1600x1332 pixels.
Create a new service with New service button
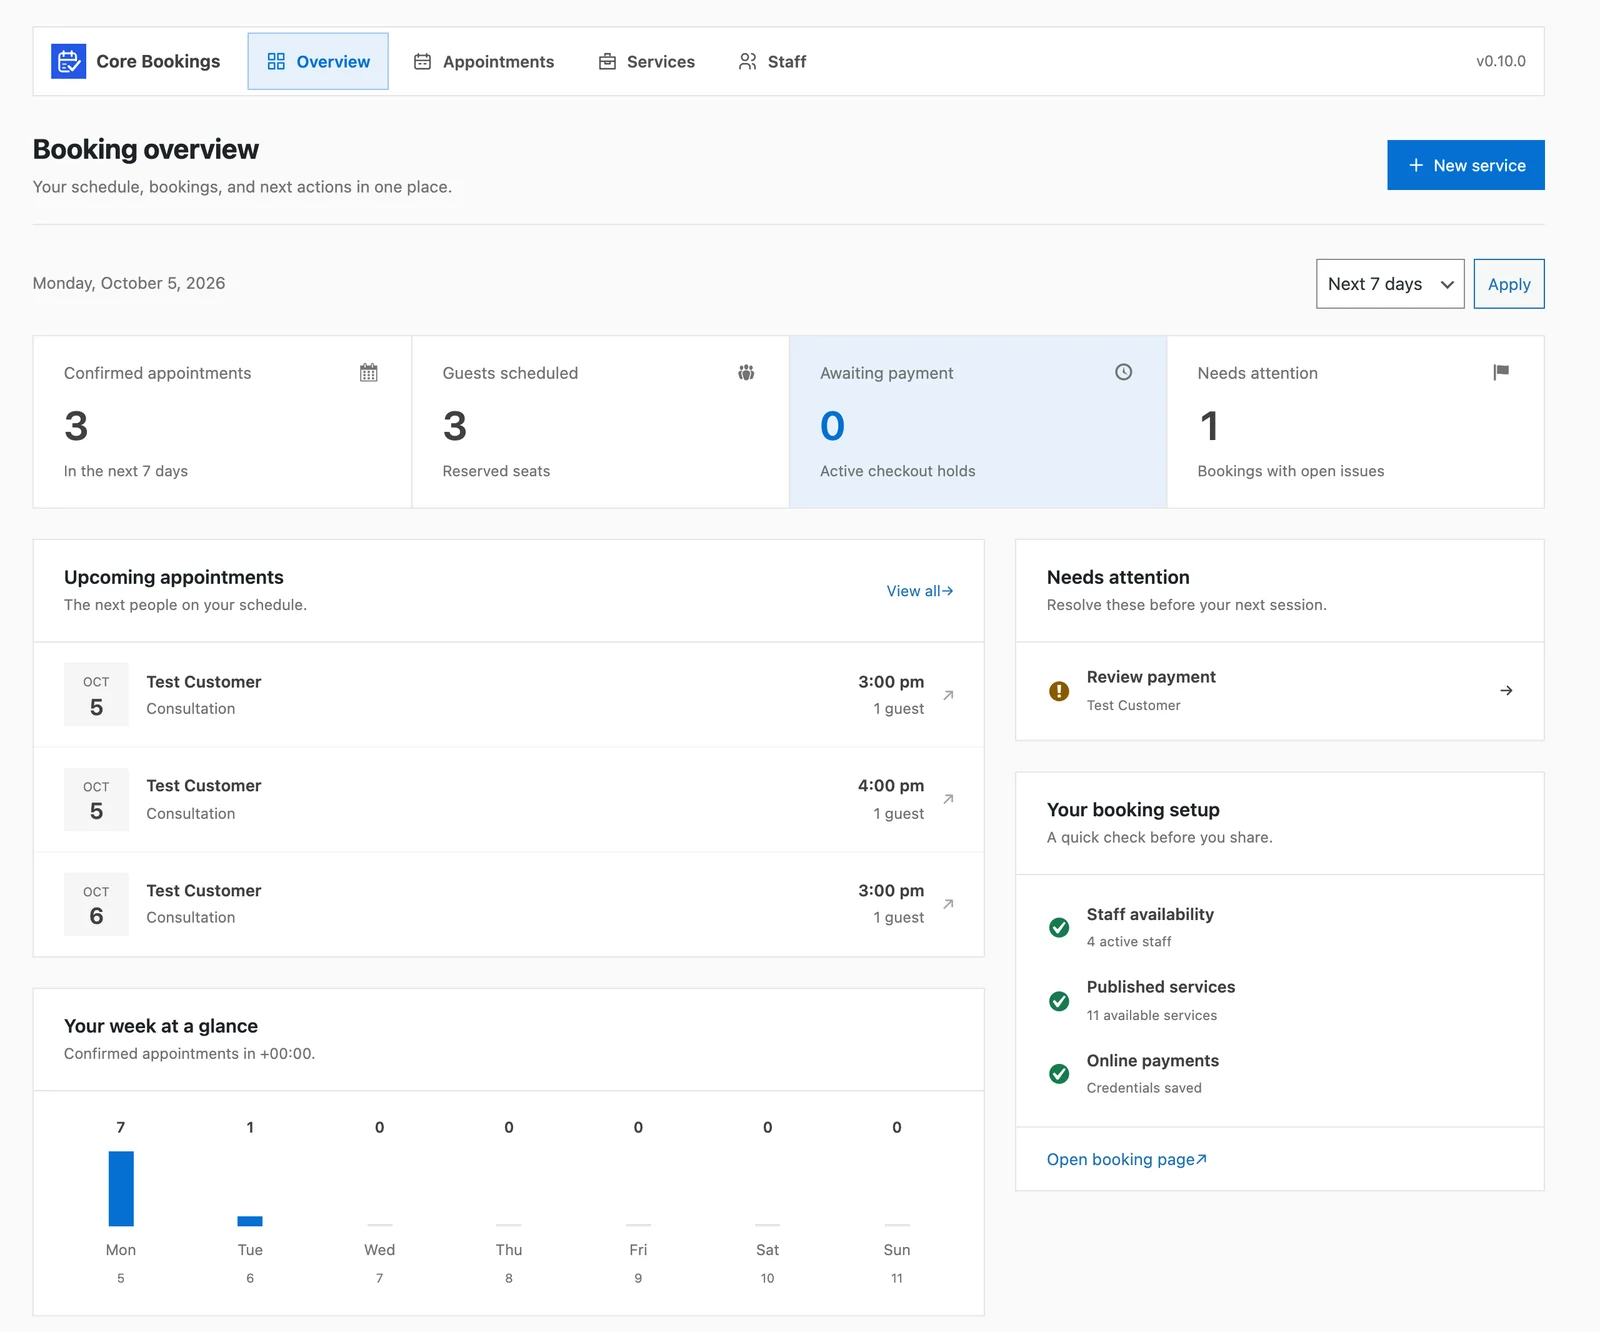tap(1466, 165)
